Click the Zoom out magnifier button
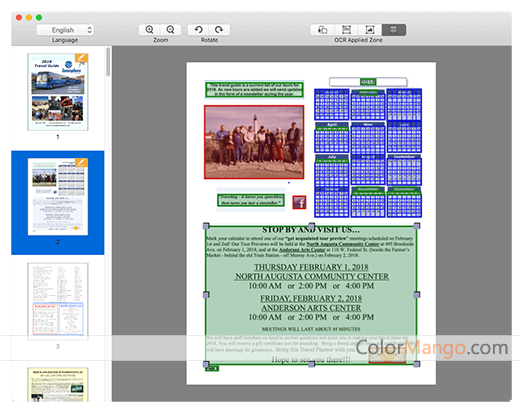520x412 pixels. coord(170,30)
